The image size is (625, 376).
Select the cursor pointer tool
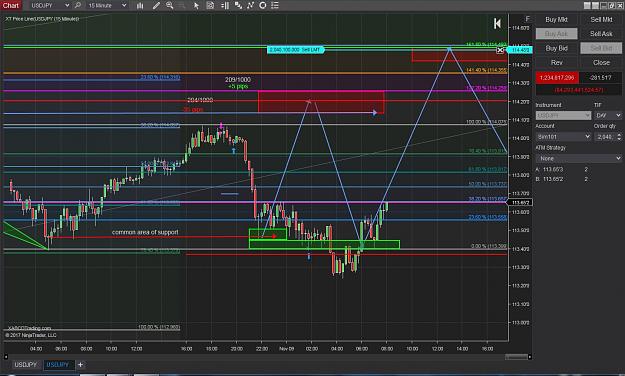point(196,5)
